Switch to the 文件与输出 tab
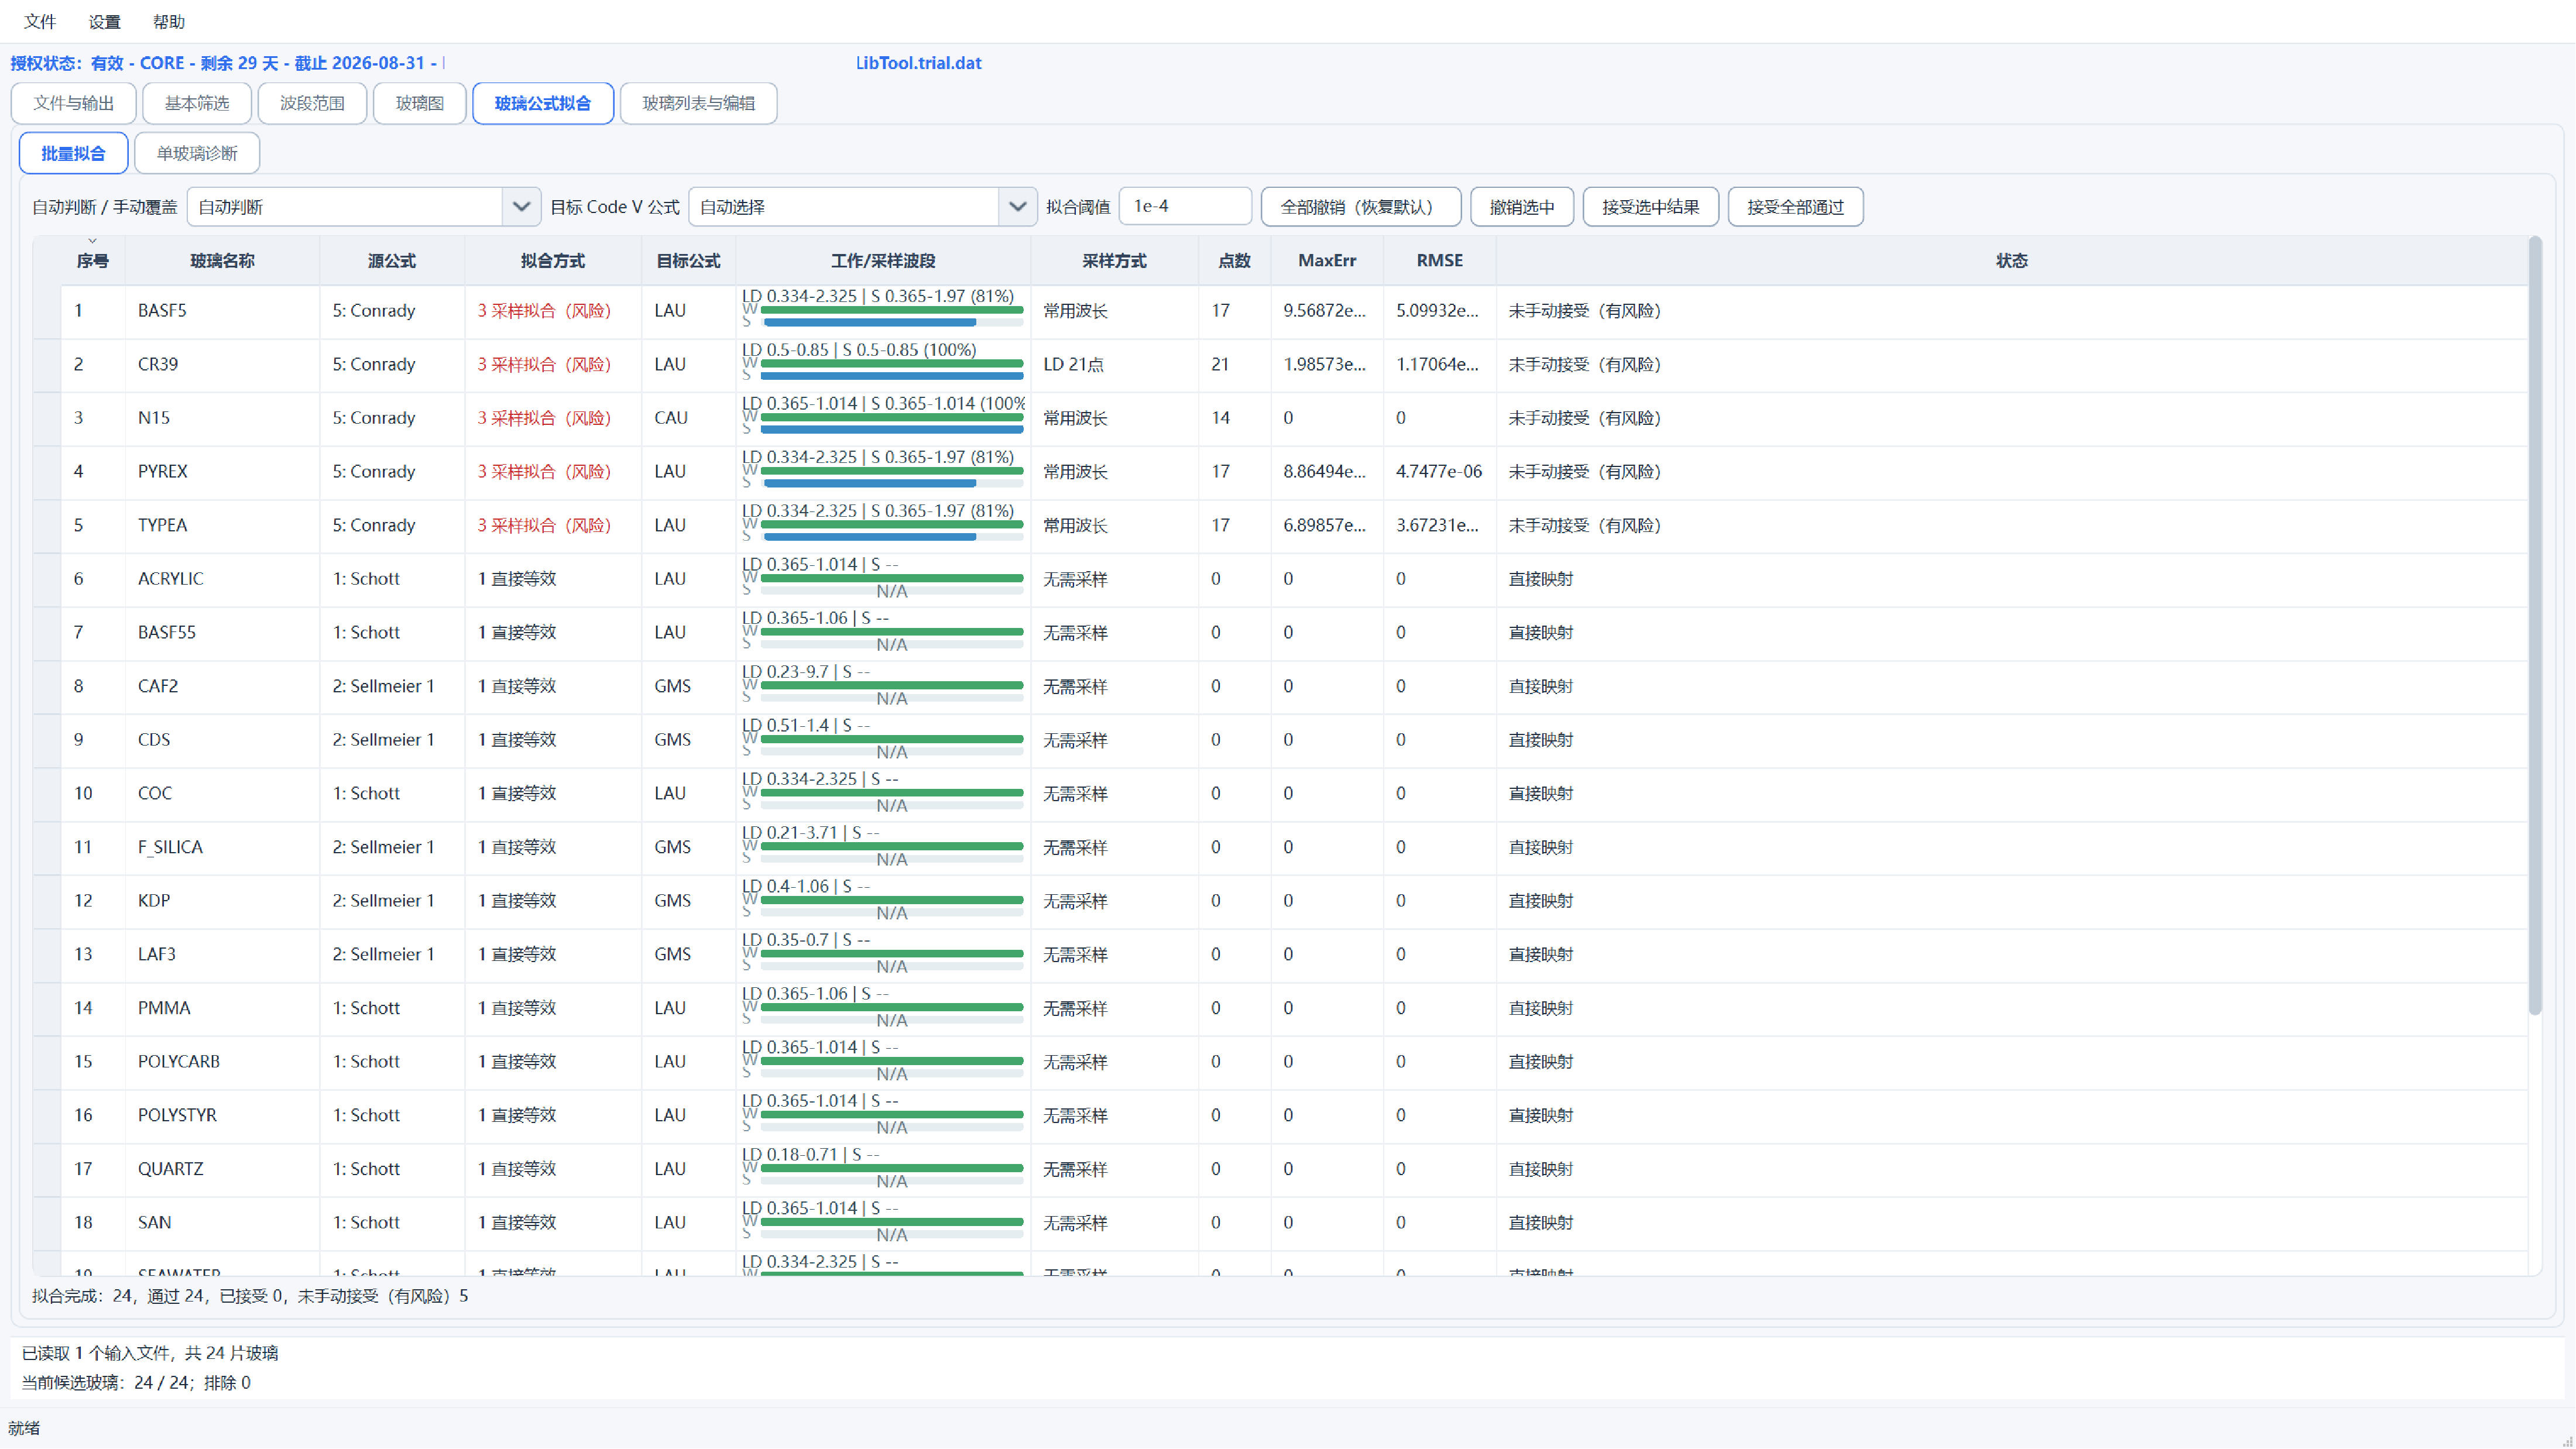 [74, 103]
